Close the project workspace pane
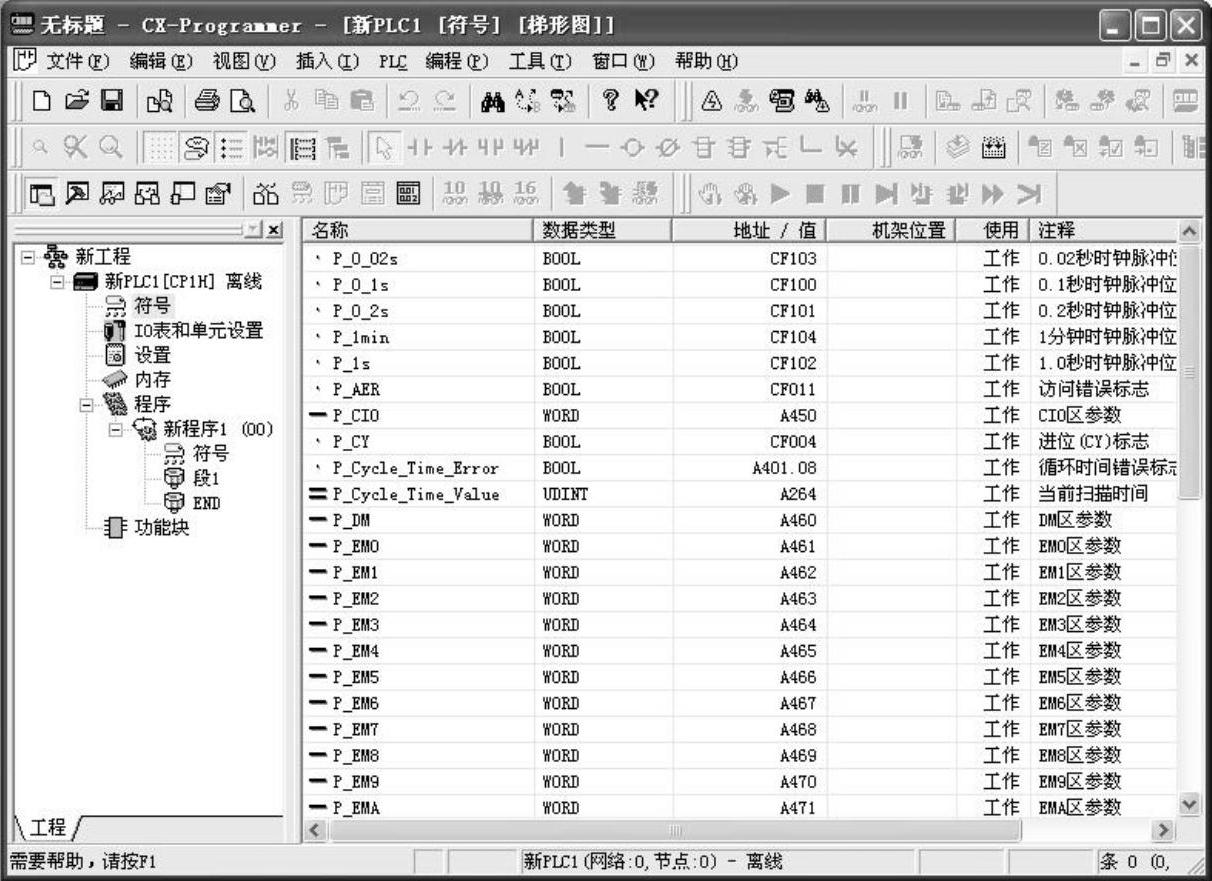This screenshot has width=1212, height=881. (276, 230)
